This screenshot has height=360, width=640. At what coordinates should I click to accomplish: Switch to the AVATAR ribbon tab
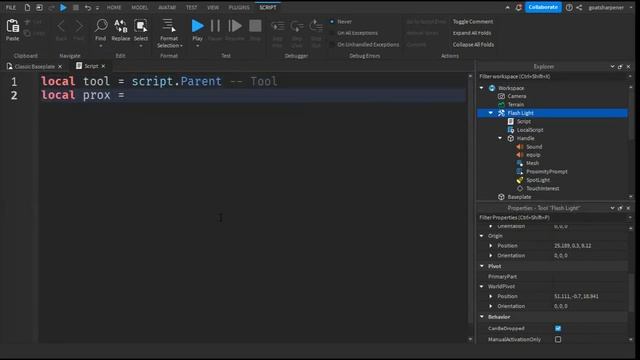(167, 7)
